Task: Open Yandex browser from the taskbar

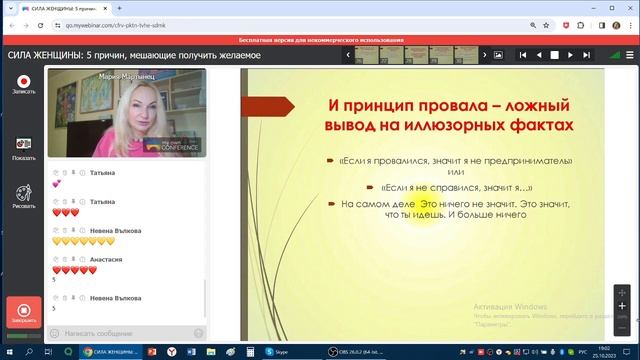Action: [171, 352]
